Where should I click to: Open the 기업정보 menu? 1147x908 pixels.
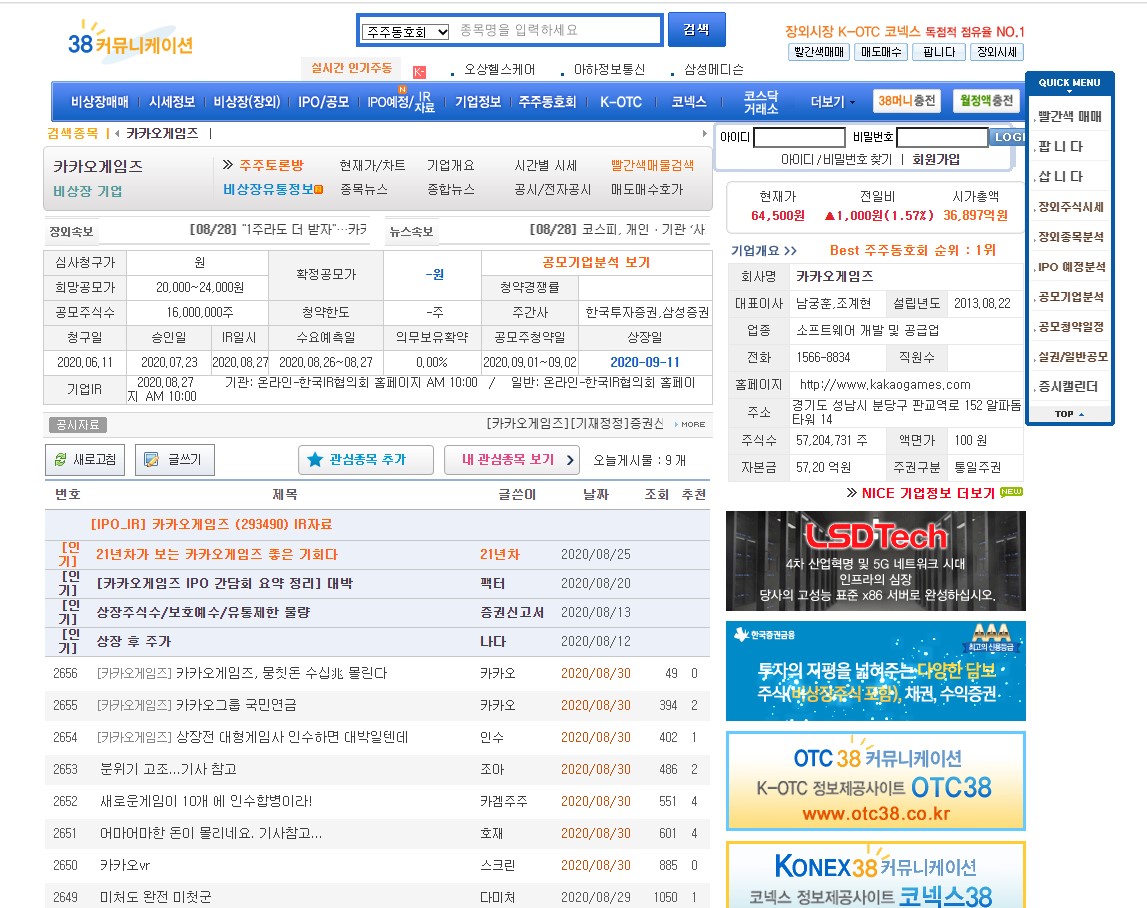[478, 102]
